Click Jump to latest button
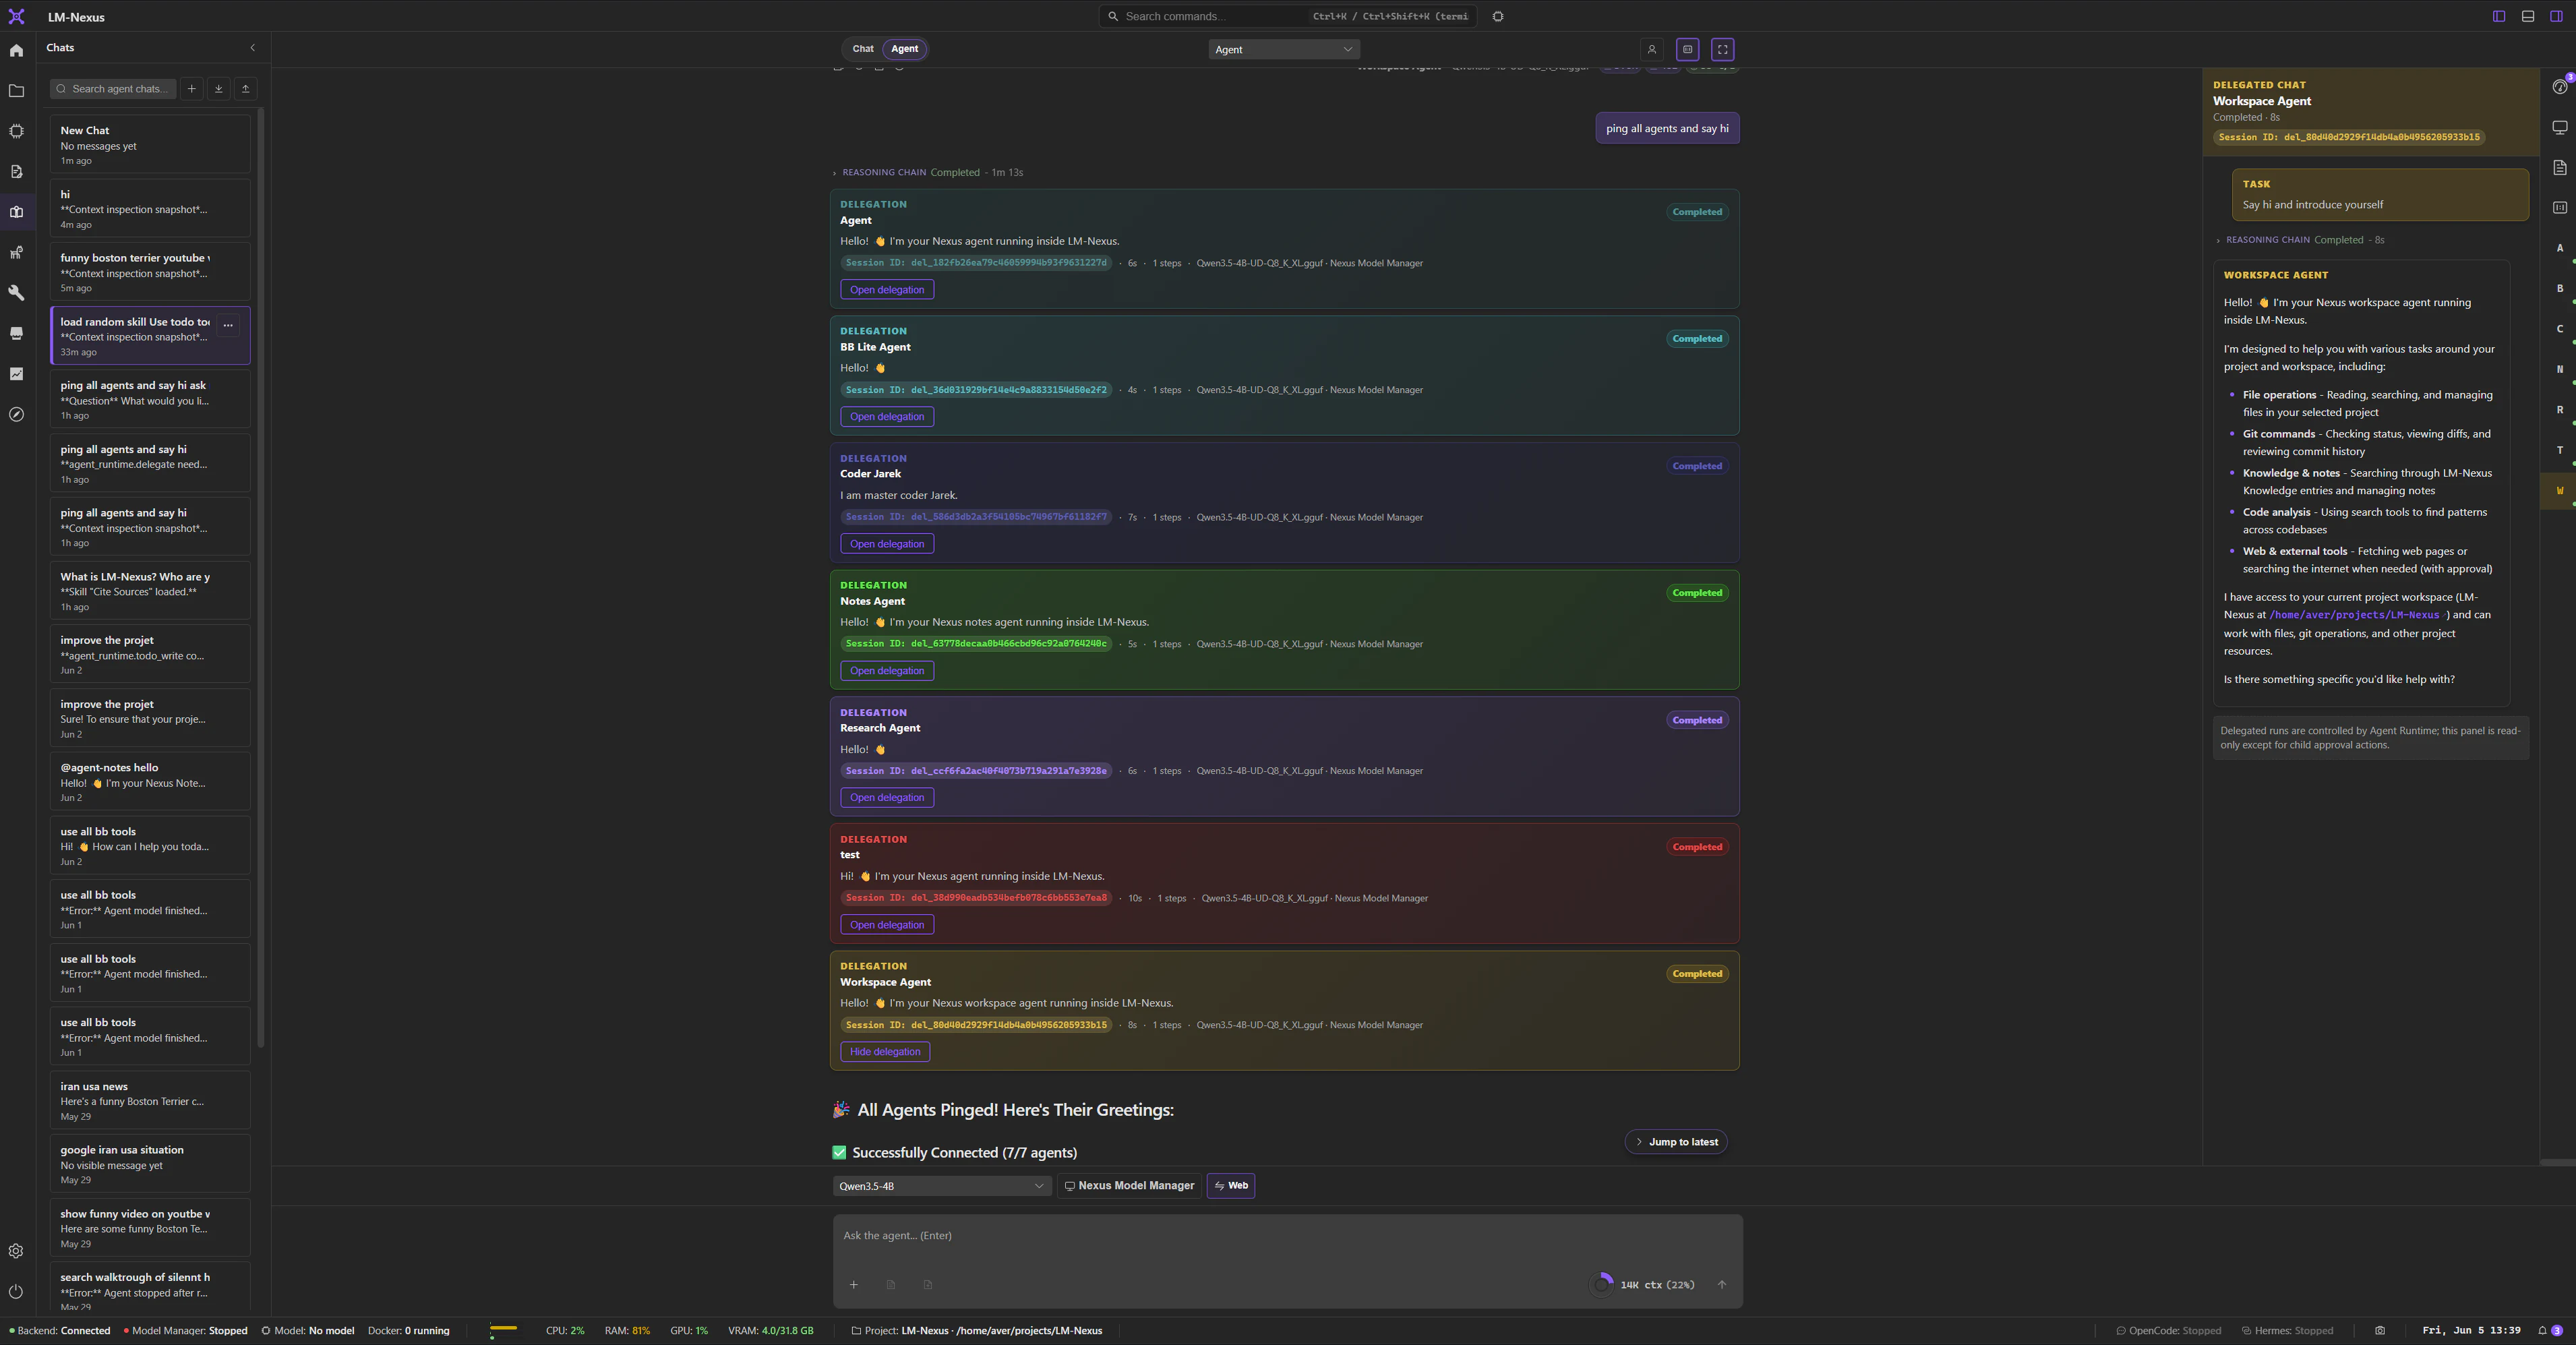The height and width of the screenshot is (1345, 2576). tap(1676, 1142)
